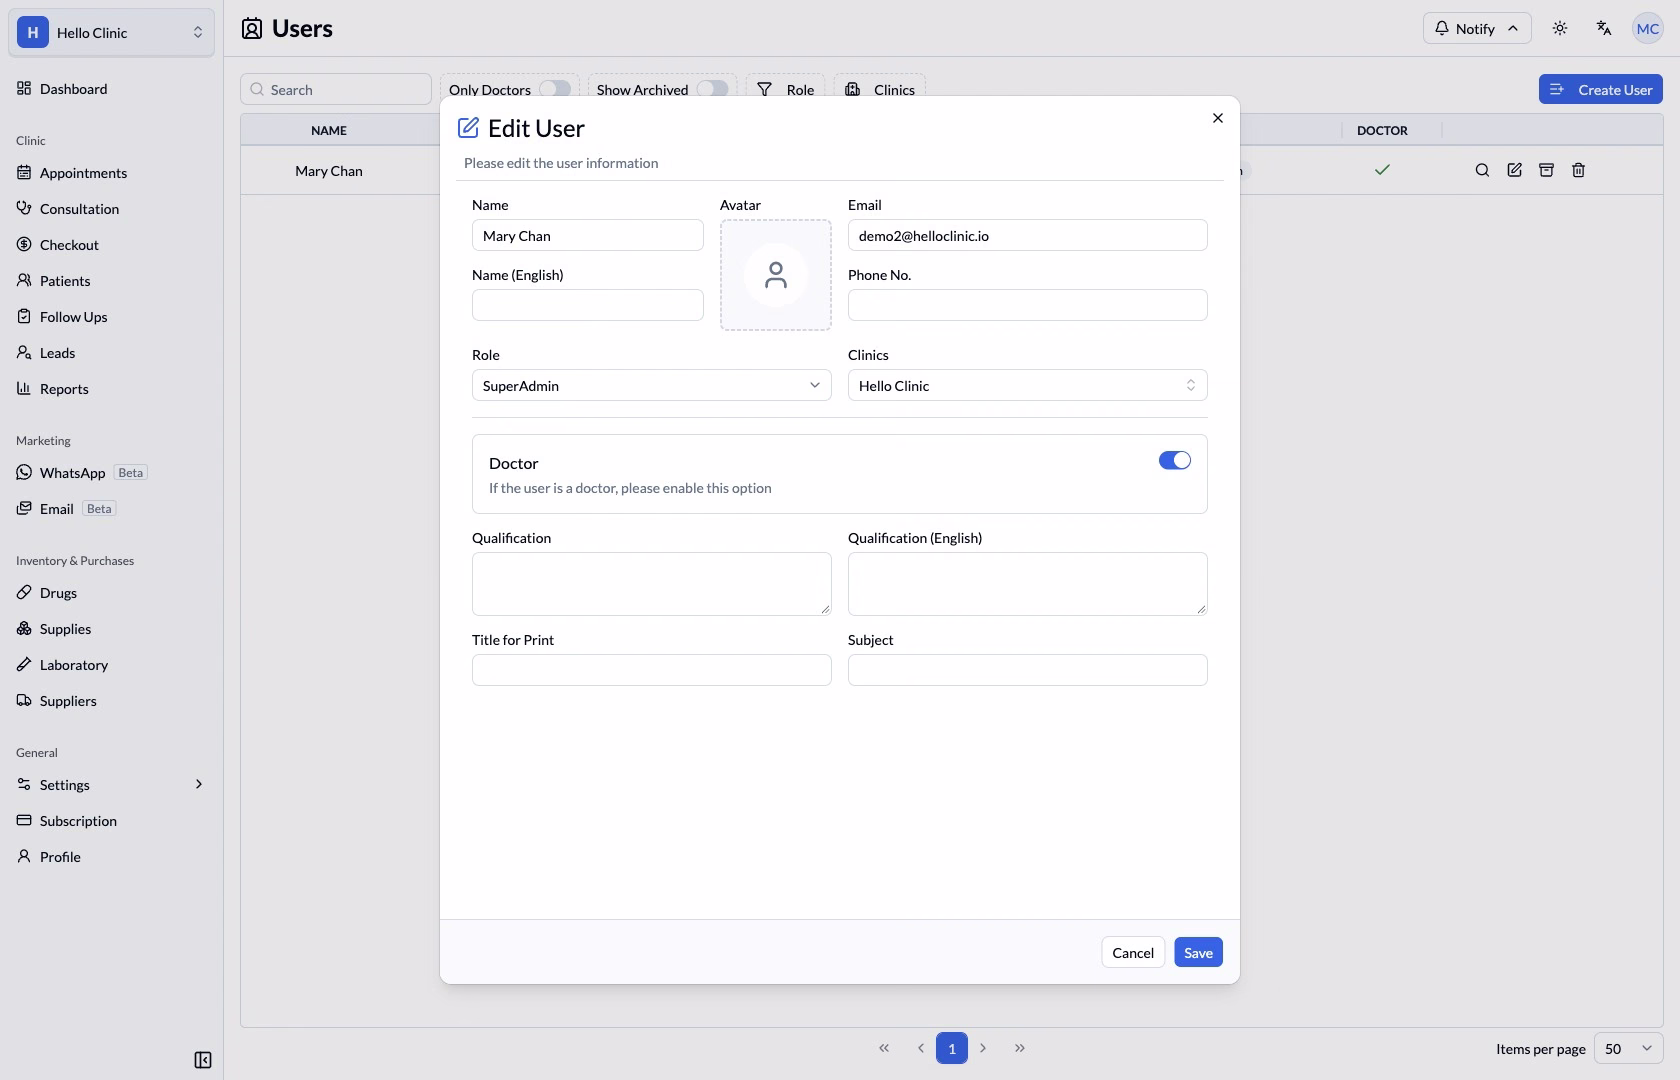Open the language translate icon
Screen dimensions: 1680x1080
pyautogui.click(x=1604, y=28)
